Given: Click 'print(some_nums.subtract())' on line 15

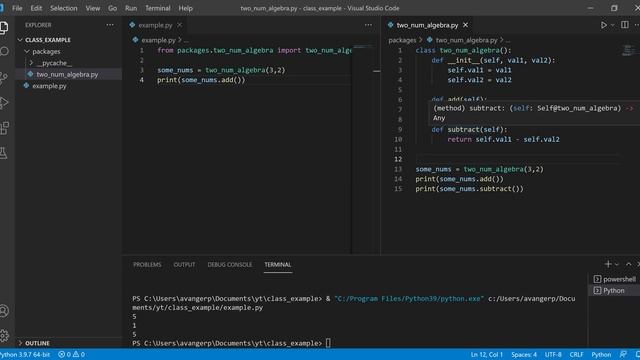Looking at the screenshot, I should (469, 189).
